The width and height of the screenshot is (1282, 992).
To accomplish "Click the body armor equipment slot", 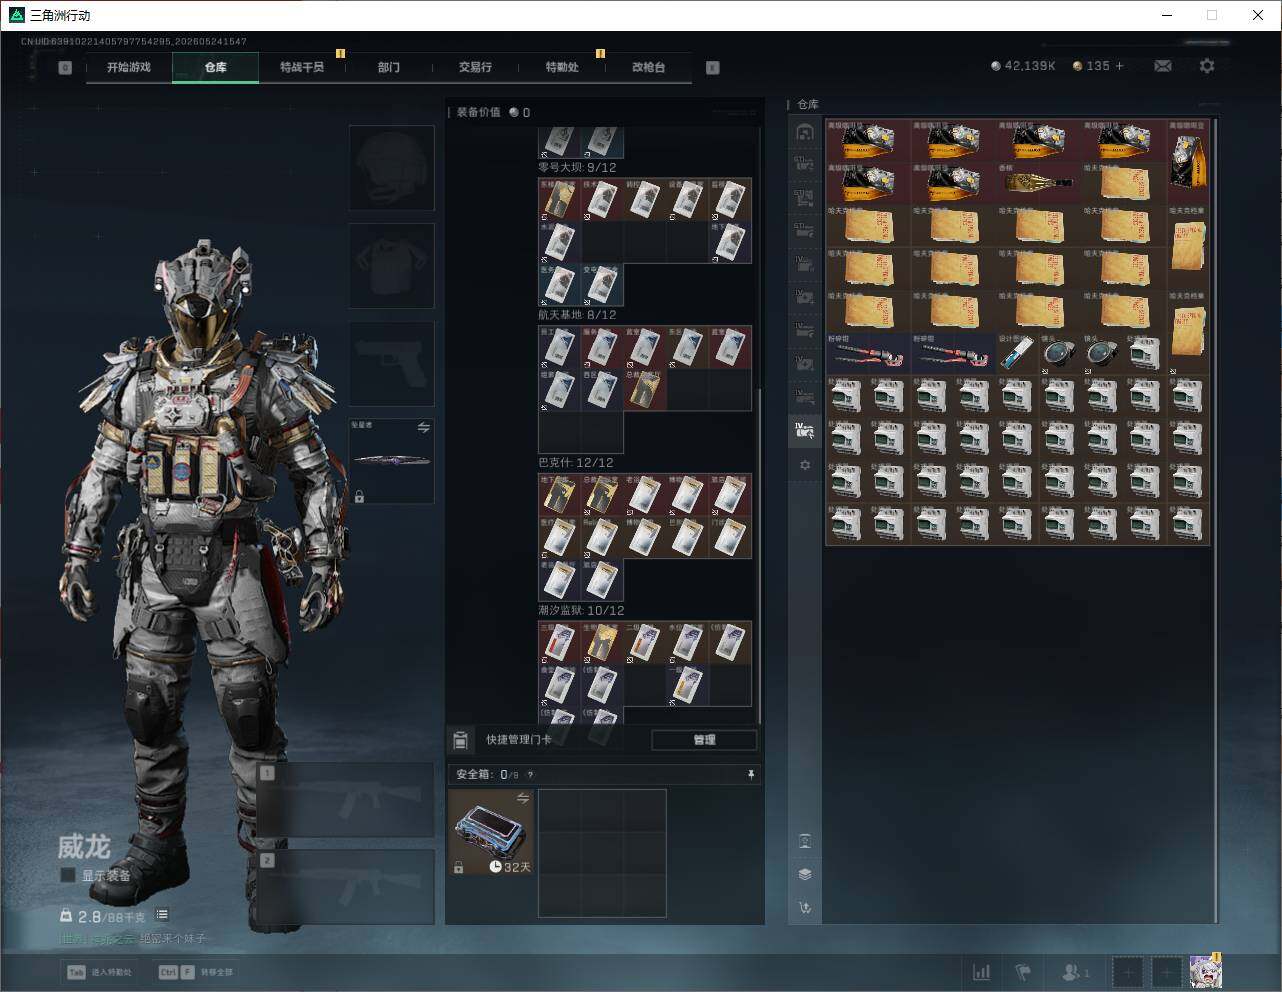I will coord(392,265).
